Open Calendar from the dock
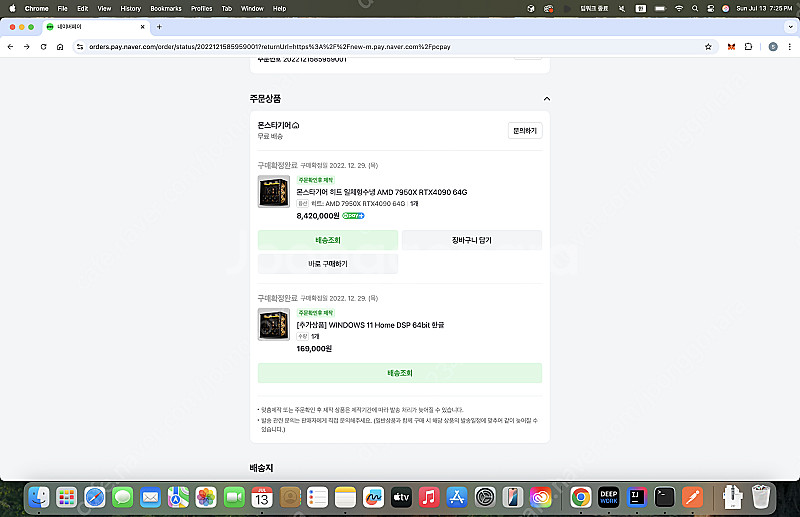This screenshot has width=800, height=517. 262,497
